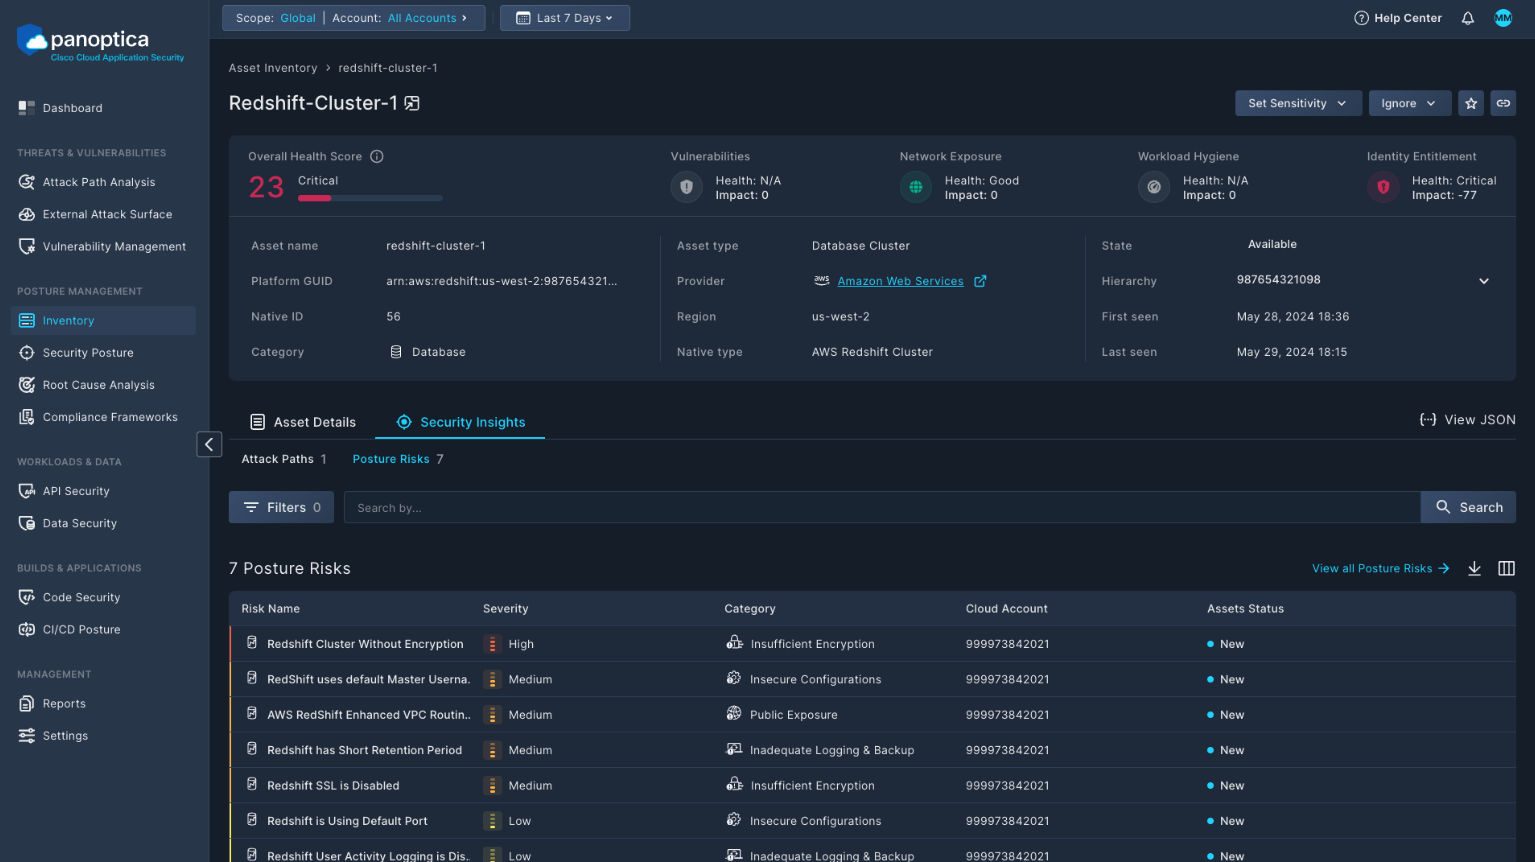Click the View JSON button
The image size is (1535, 862).
click(1467, 420)
